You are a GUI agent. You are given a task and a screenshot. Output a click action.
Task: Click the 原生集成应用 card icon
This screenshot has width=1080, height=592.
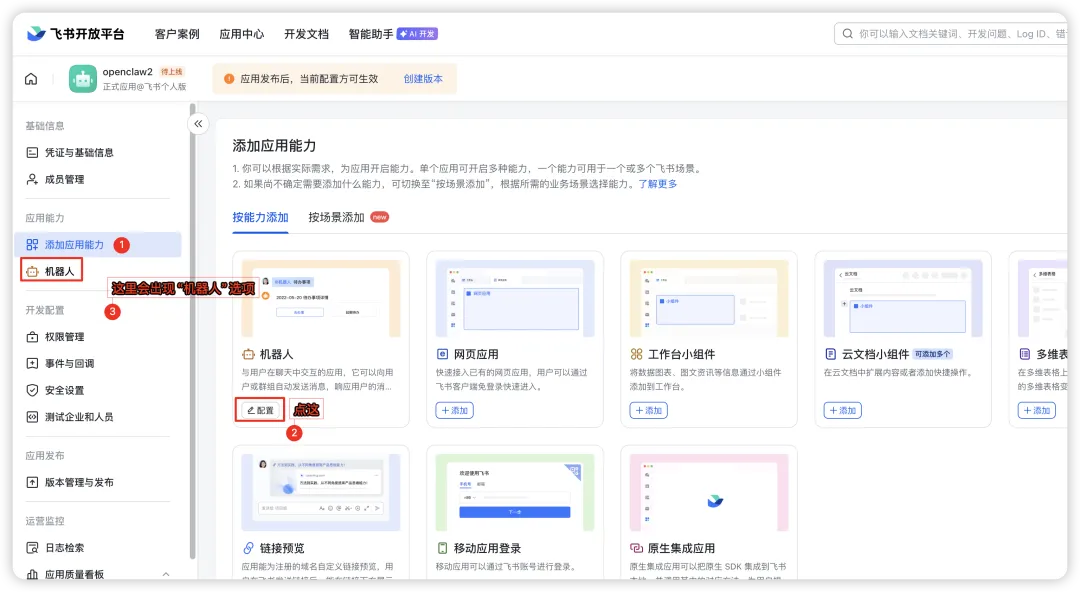pyautogui.click(x=636, y=548)
